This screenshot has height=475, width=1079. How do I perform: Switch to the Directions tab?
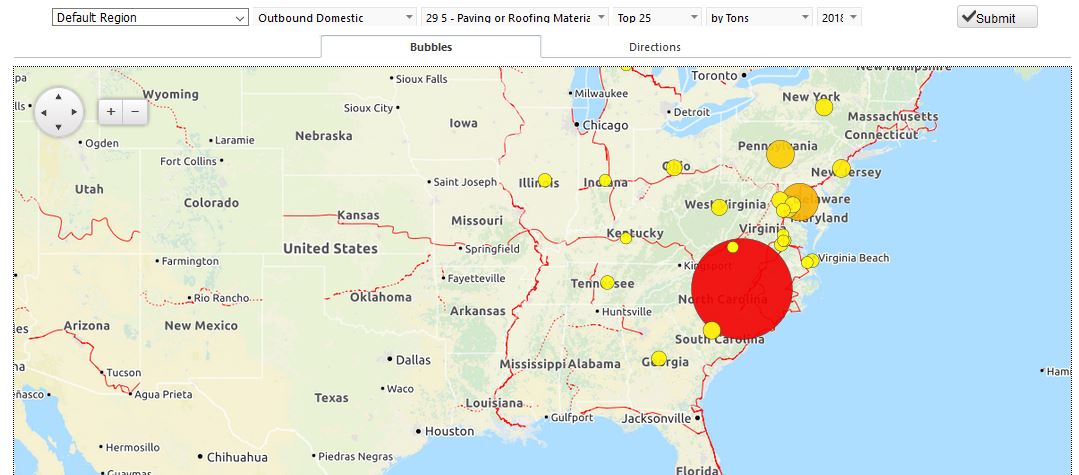click(654, 47)
